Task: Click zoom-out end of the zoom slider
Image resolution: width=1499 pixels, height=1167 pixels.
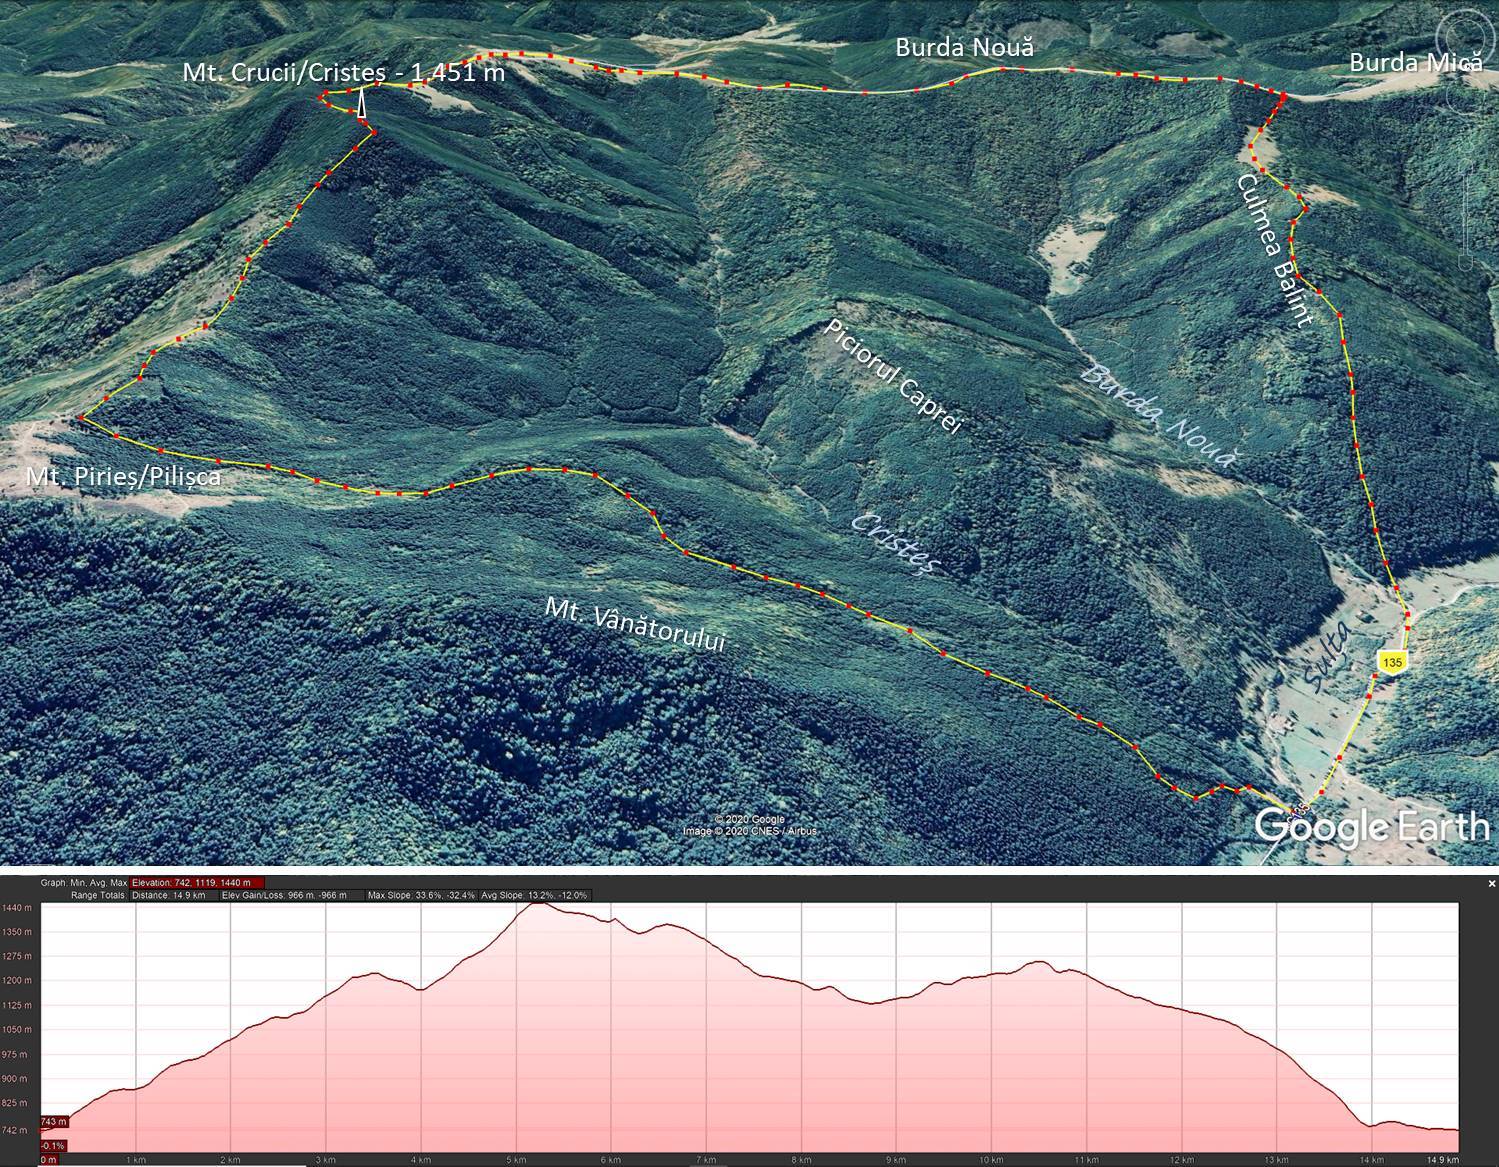Action: click(1466, 264)
